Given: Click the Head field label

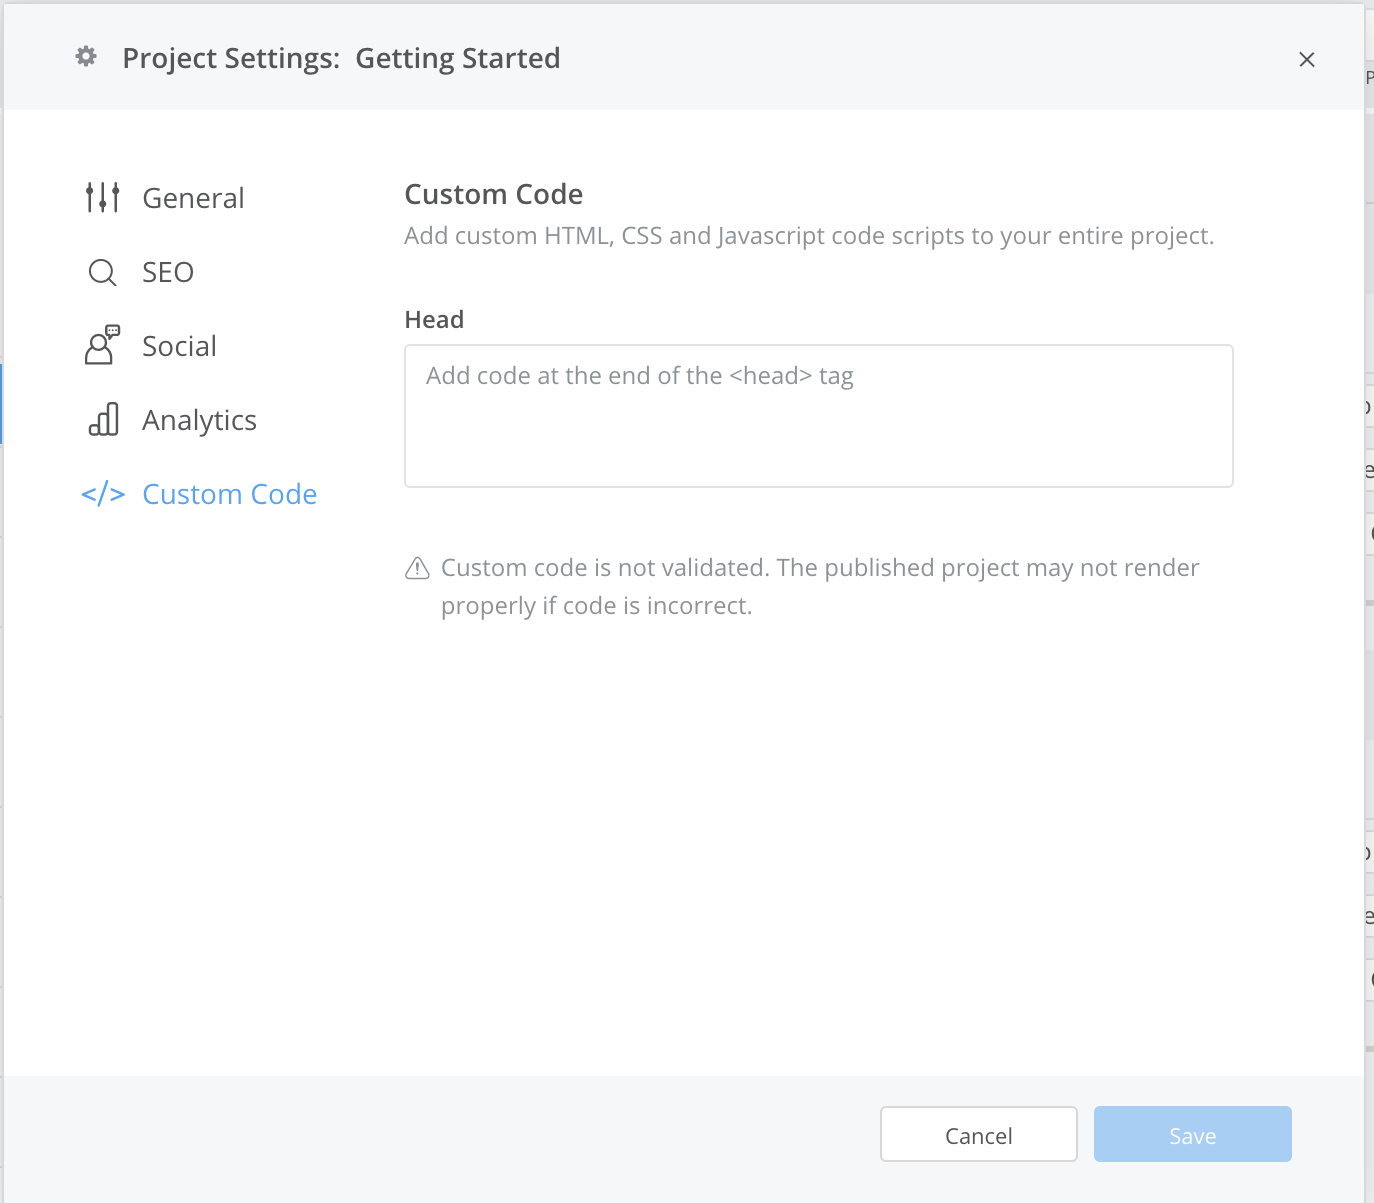Looking at the screenshot, I should pos(434,320).
